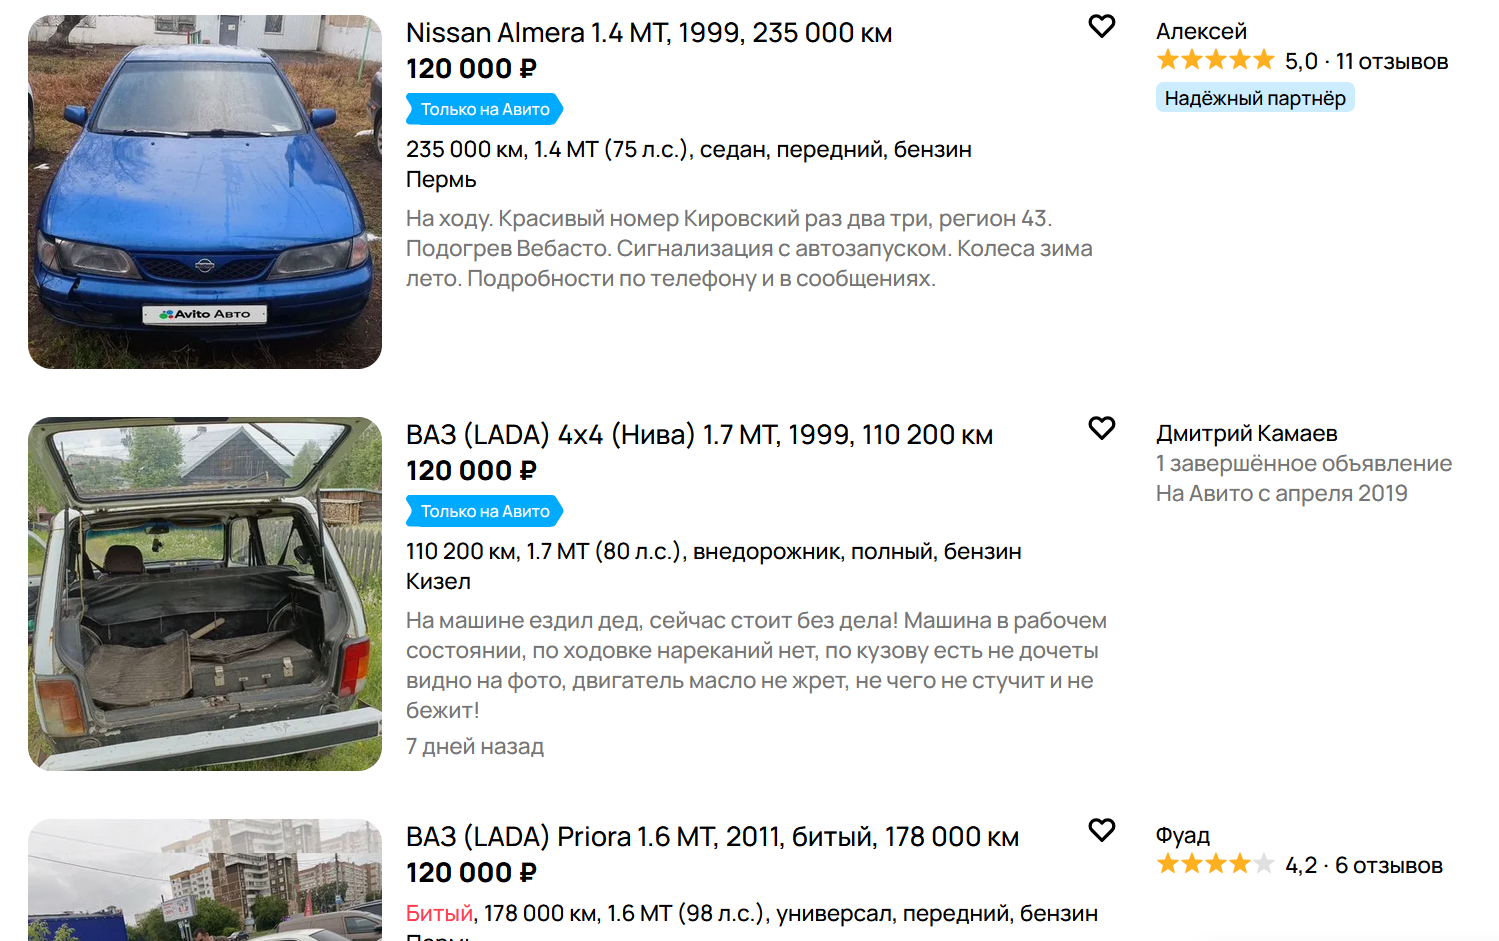Open Nissan Almera 1.4 MT, 1999 listing title
The height and width of the screenshot is (941, 1499).
tap(649, 33)
